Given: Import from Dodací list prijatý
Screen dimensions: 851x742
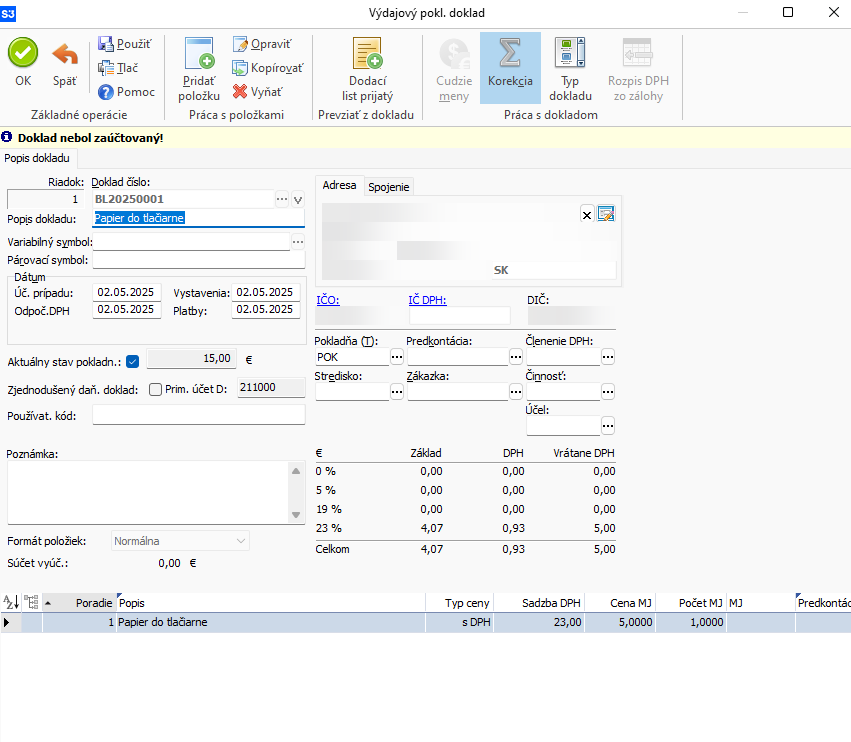Looking at the screenshot, I should [367, 69].
